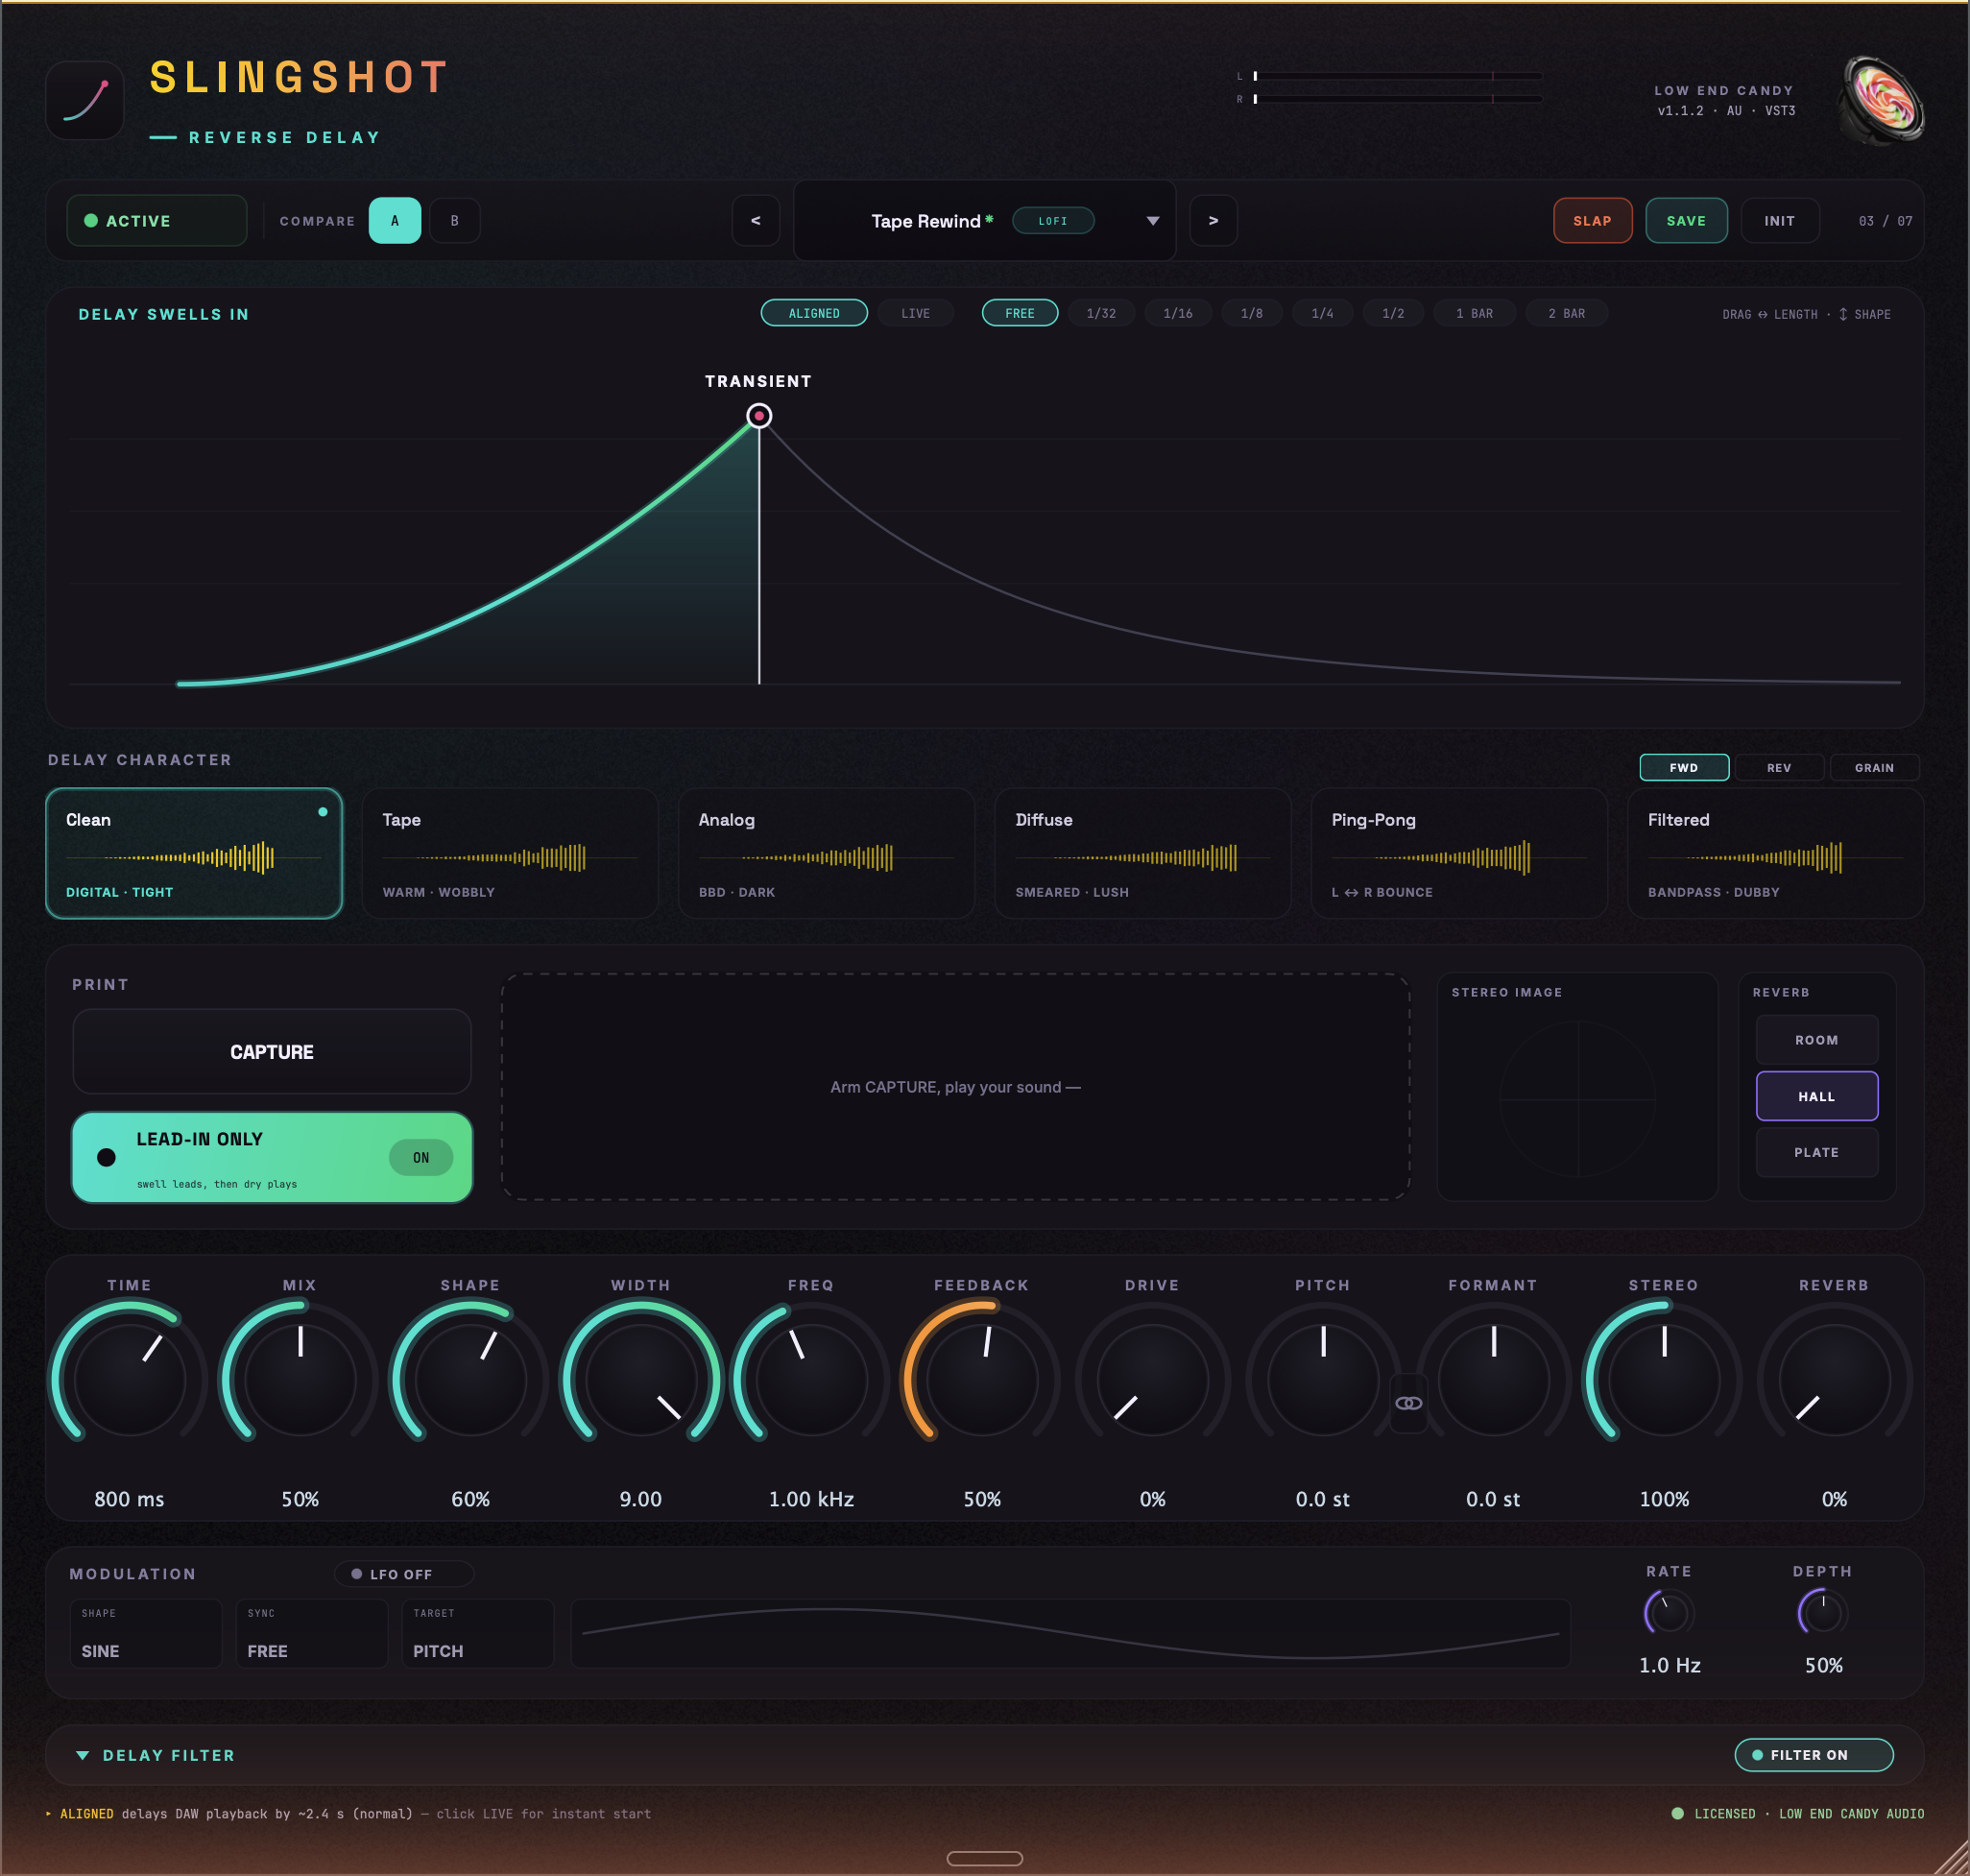The image size is (1970, 1876).
Task: Choose ROOM reverb type
Action: coord(1817,1040)
